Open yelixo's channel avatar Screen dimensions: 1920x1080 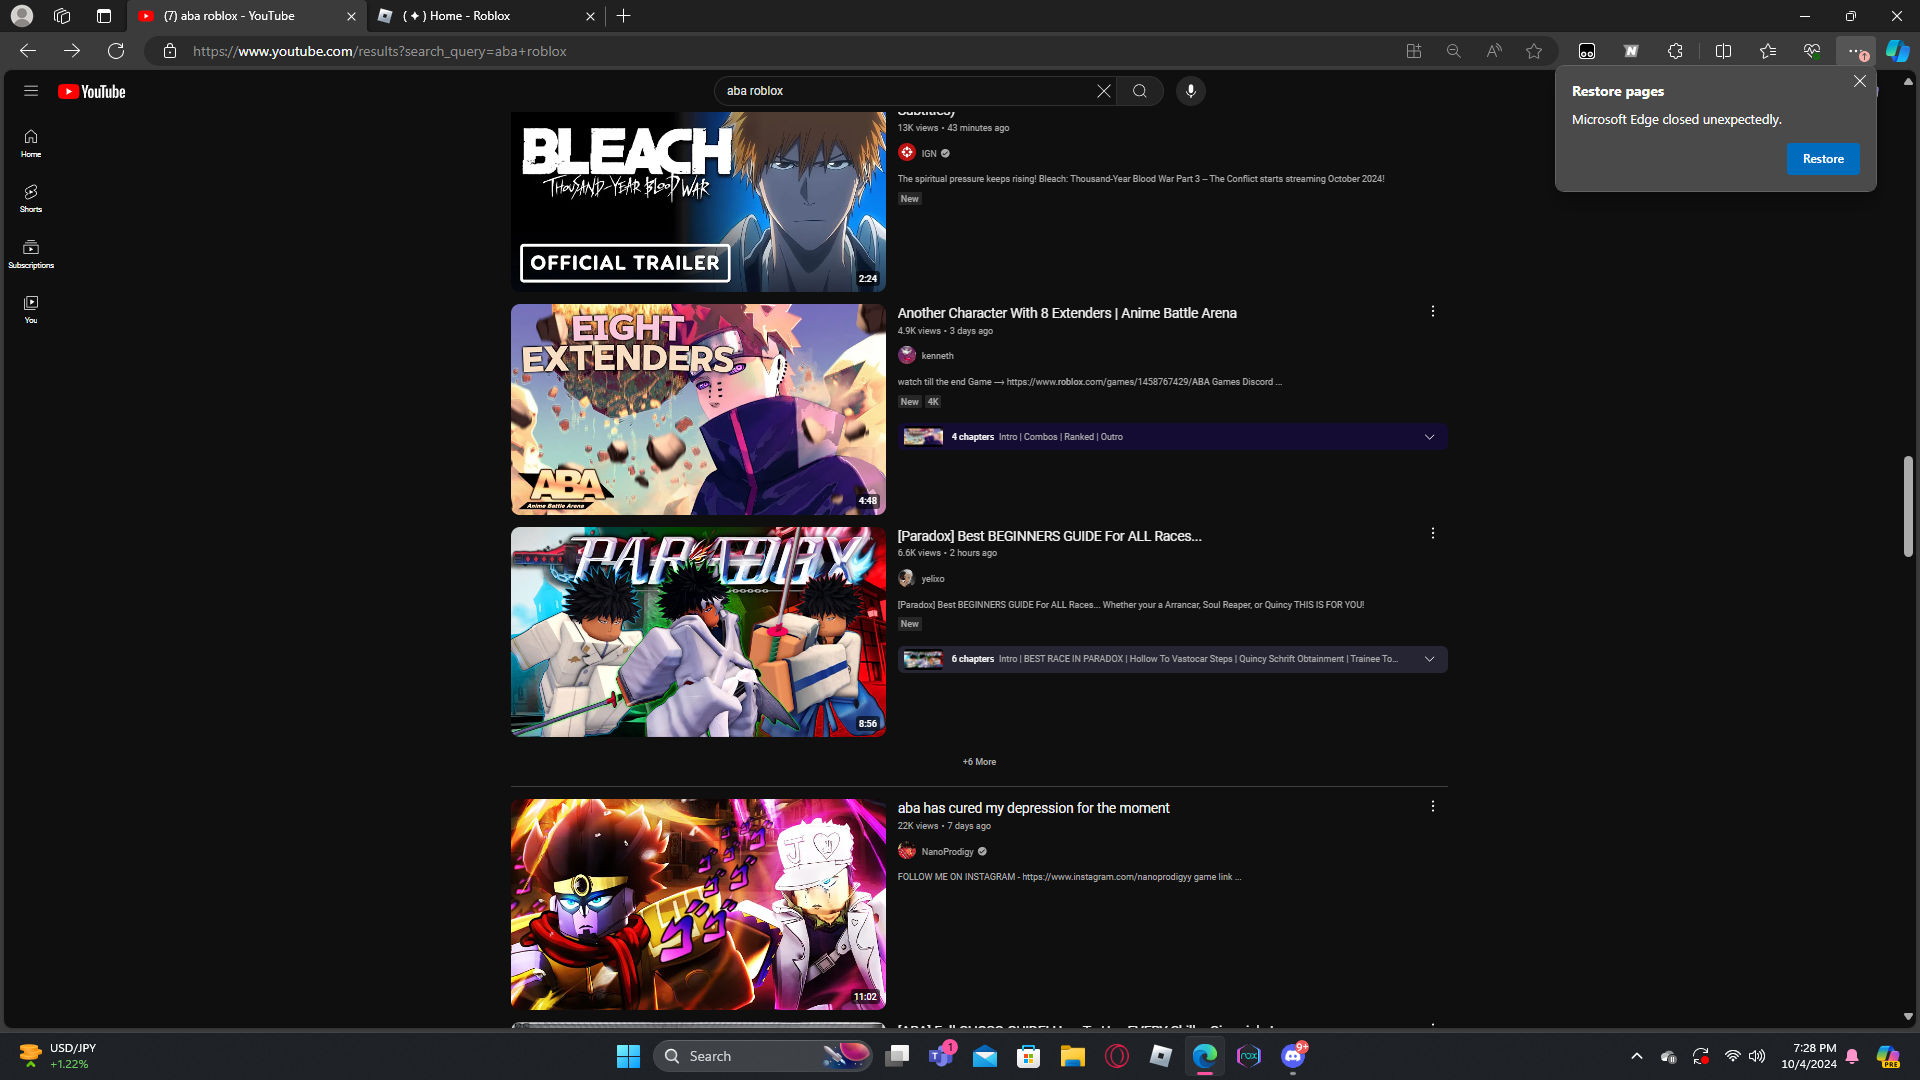907,578
